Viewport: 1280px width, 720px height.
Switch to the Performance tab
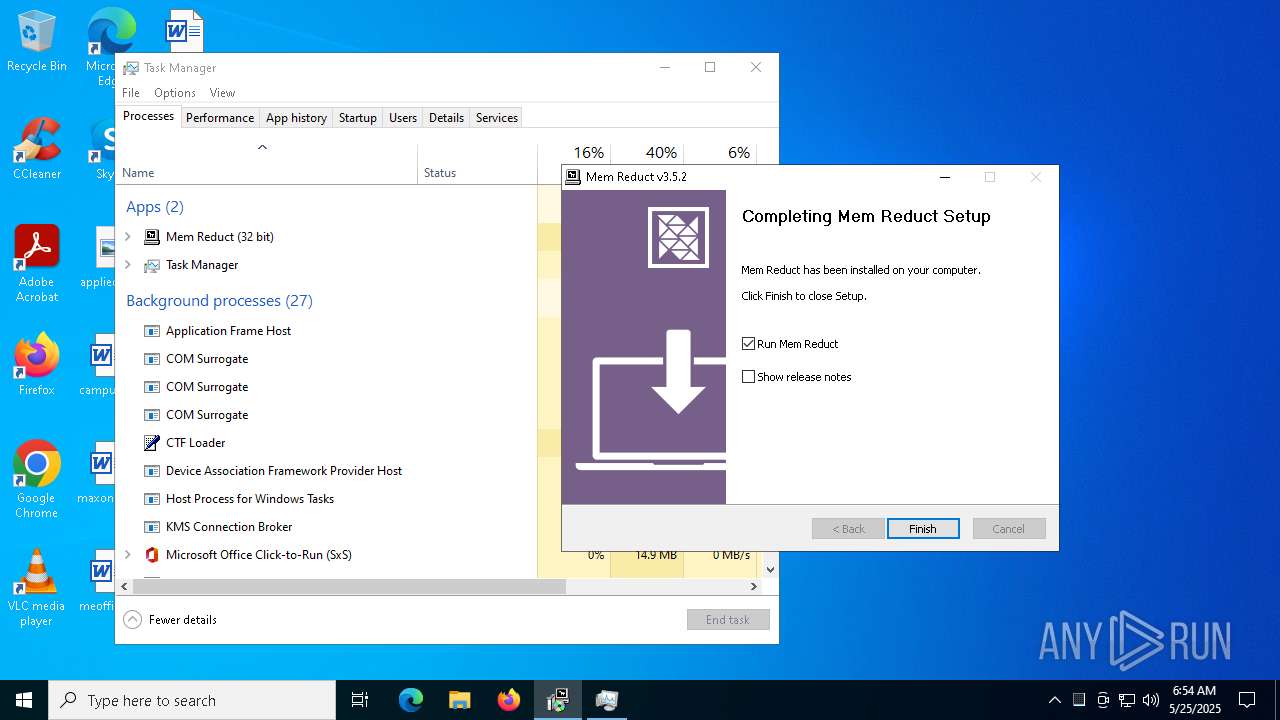[x=220, y=118]
